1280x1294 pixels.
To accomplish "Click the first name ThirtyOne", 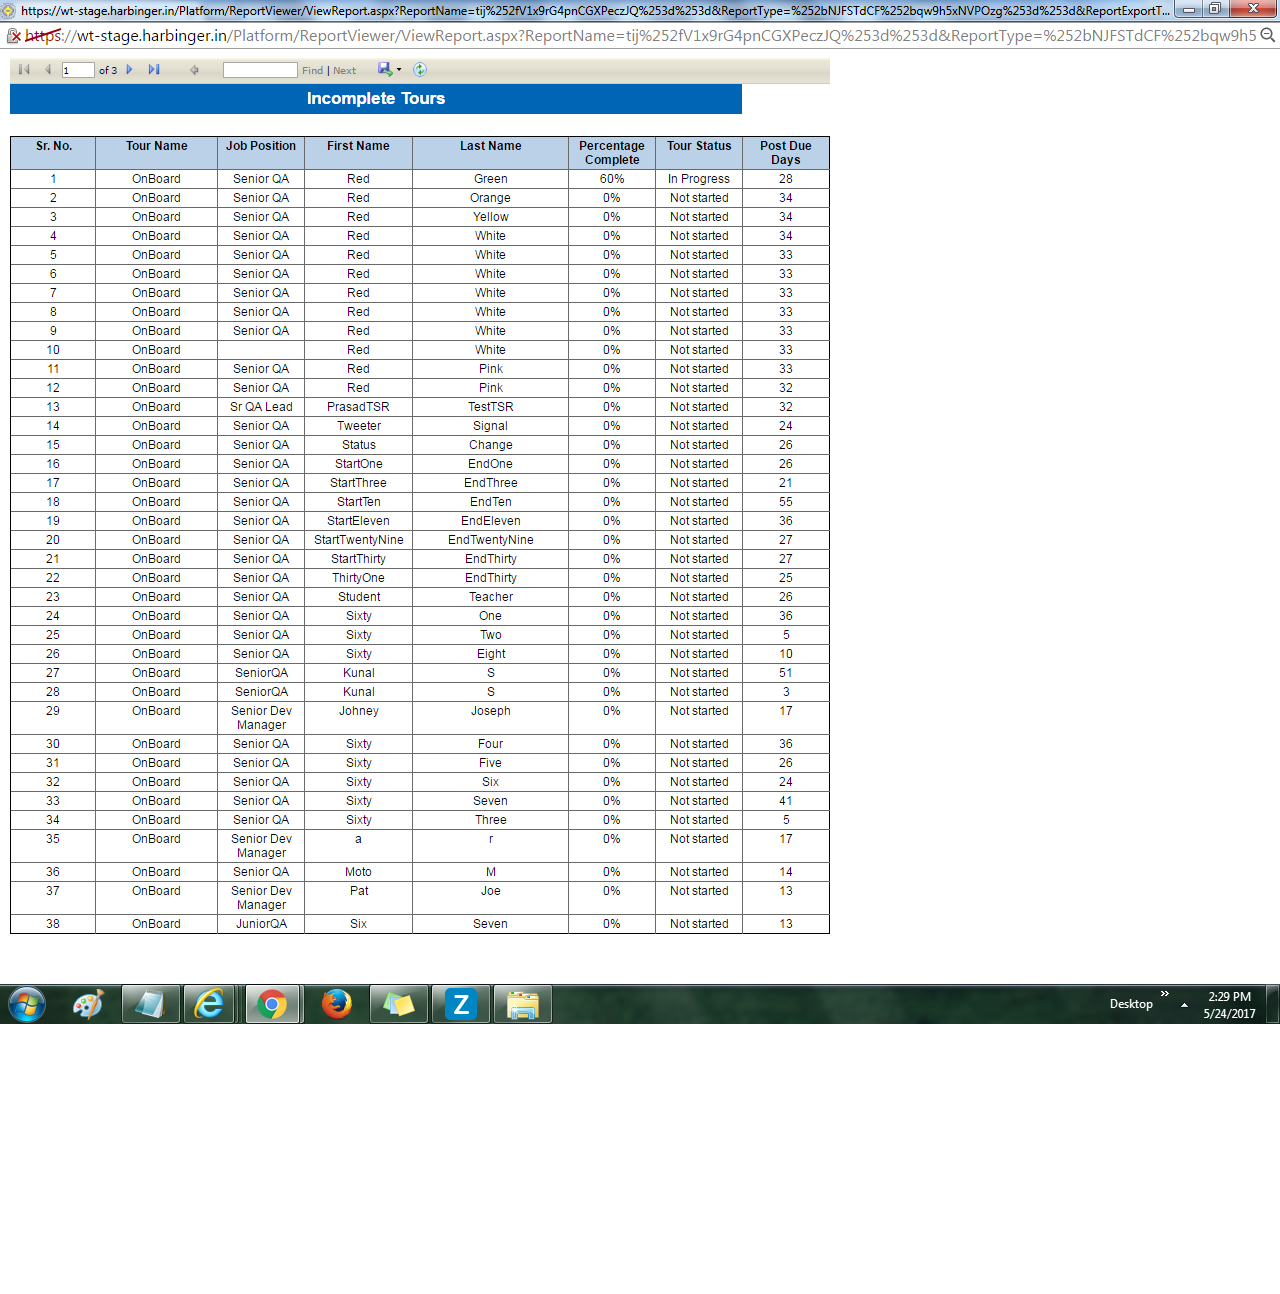I will (359, 578).
